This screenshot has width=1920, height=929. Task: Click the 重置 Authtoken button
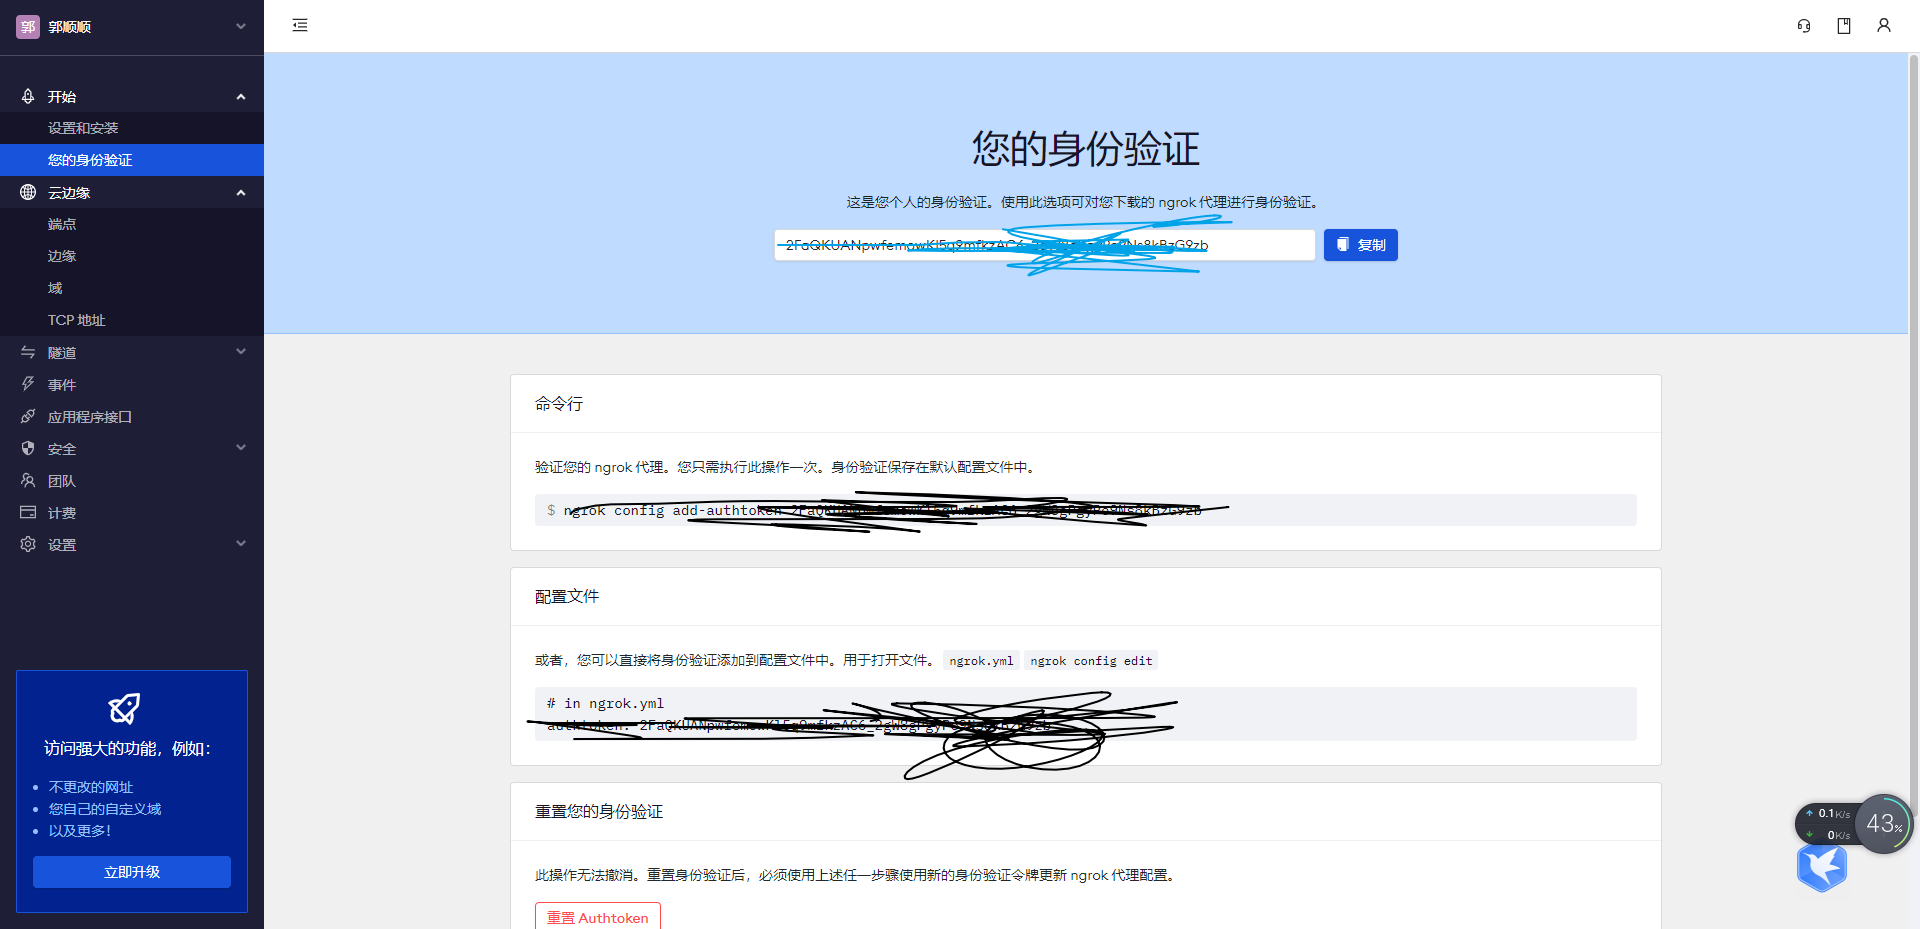tap(598, 917)
